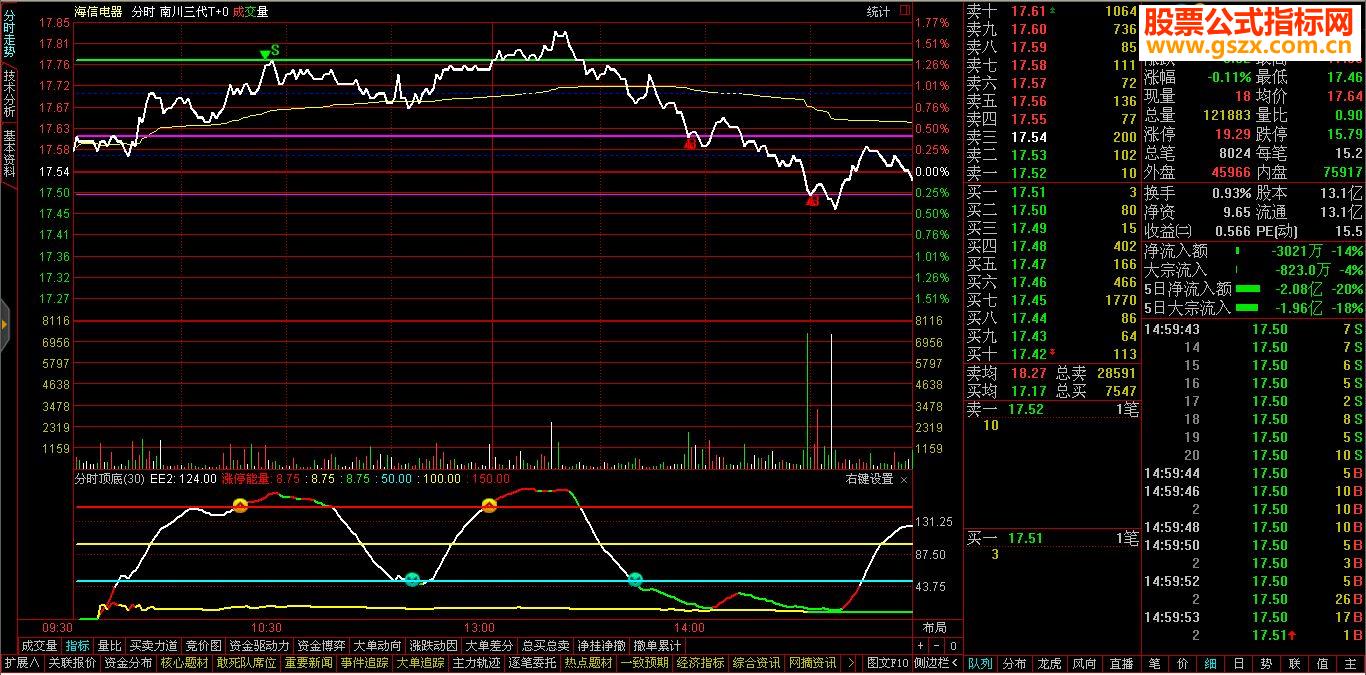Open 敢死队席位 tab

point(246,663)
